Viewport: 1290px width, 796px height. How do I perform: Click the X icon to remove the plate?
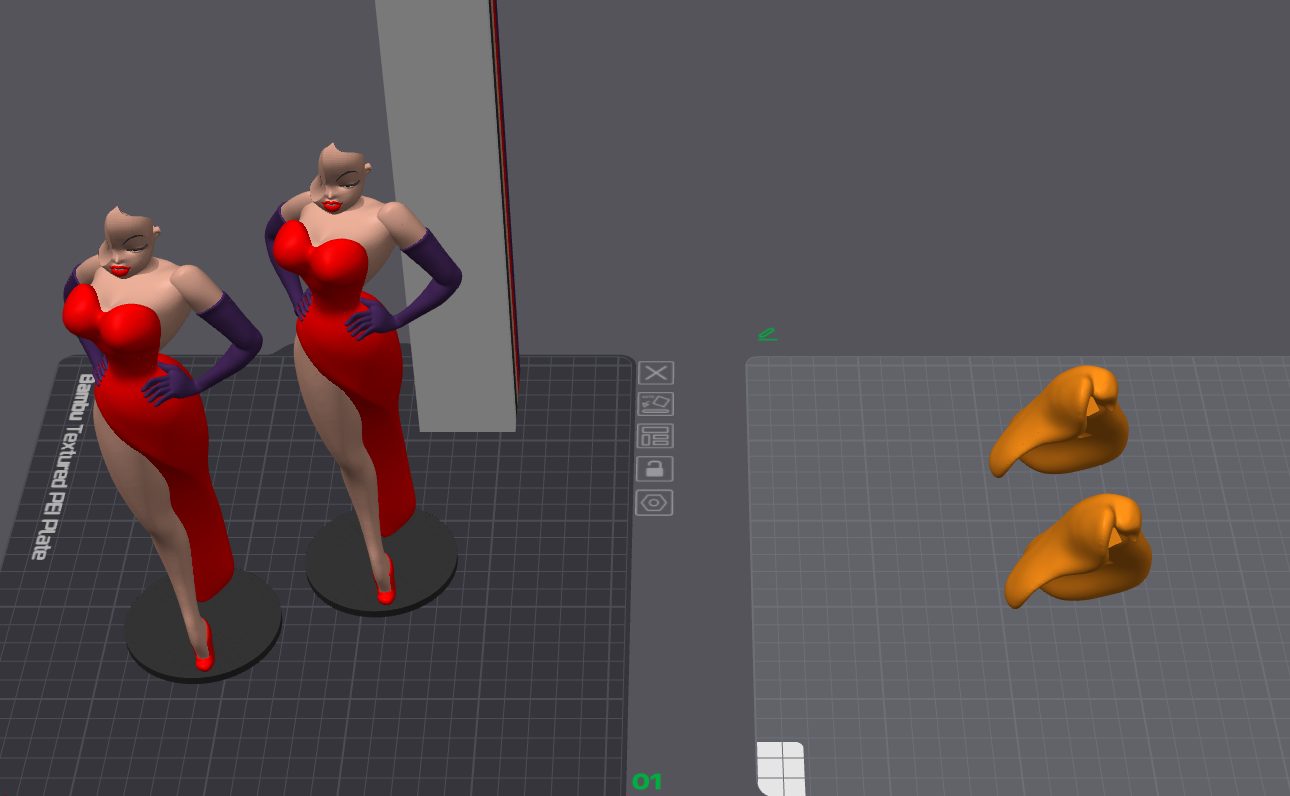655,373
